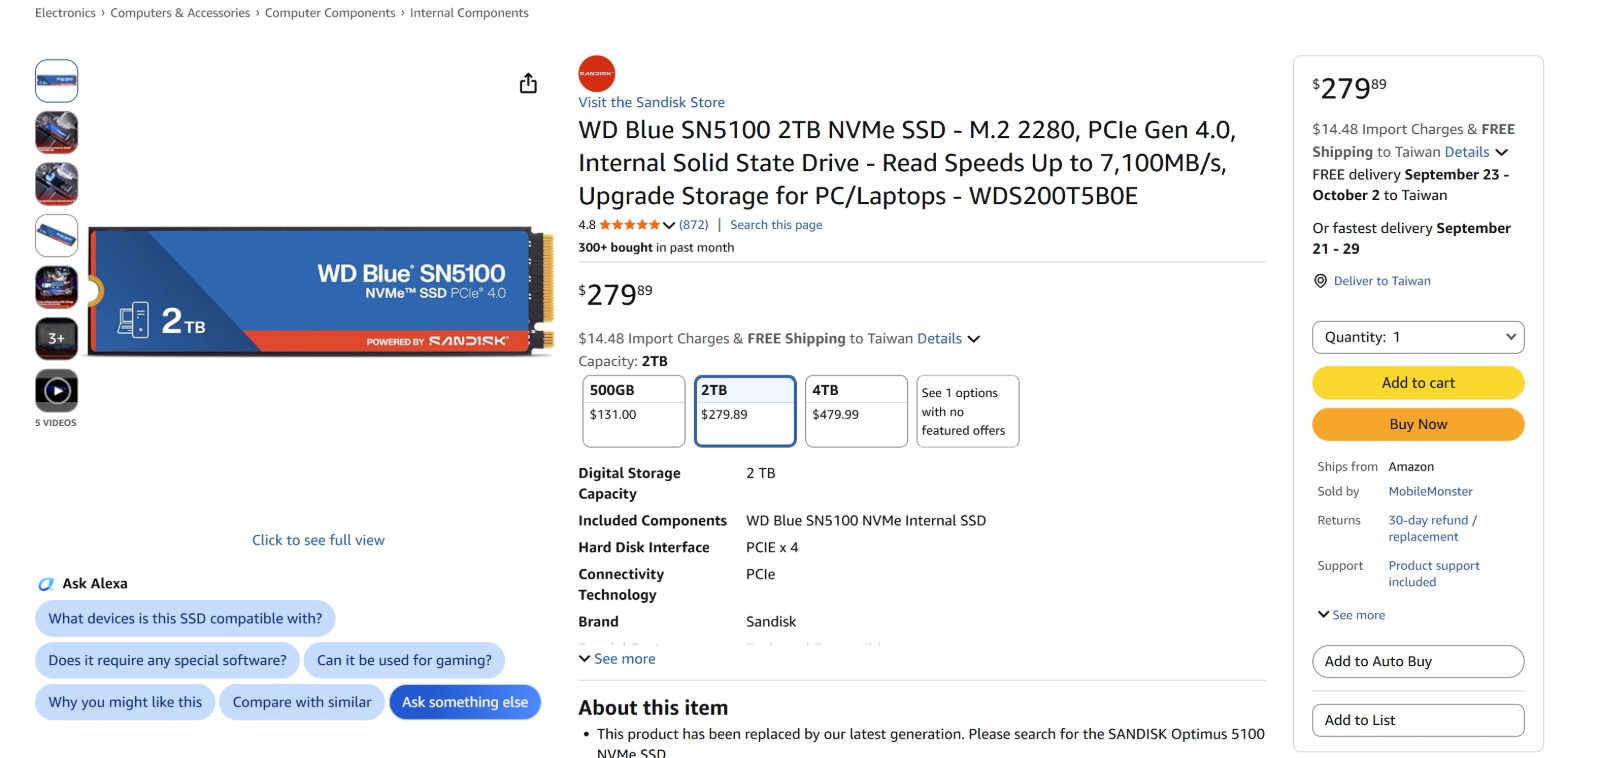Open the 3+ more images thumbnail

(57, 339)
